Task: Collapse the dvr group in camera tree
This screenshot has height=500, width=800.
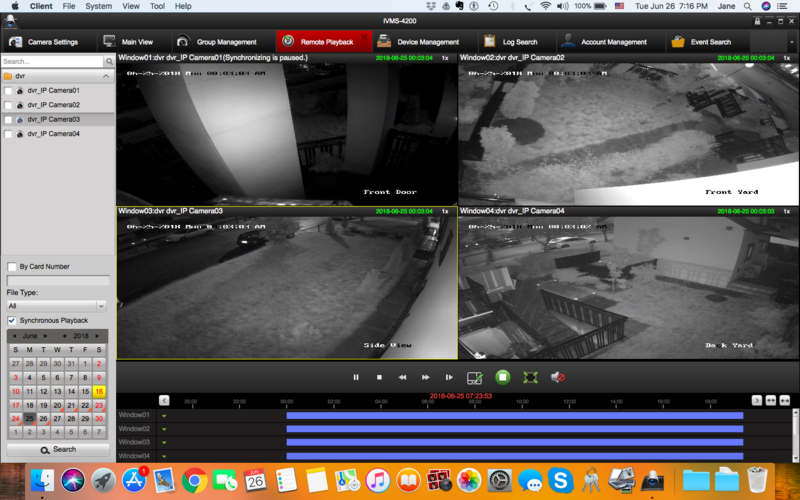Action: (106, 76)
